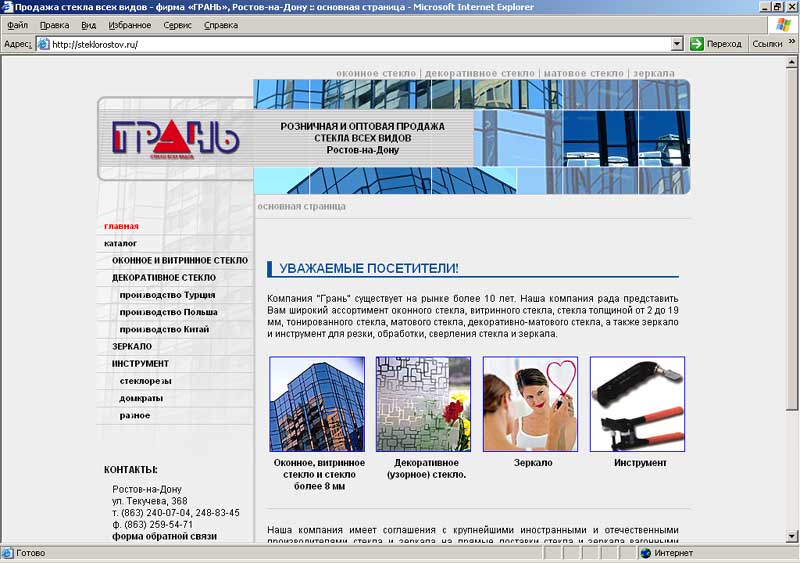Click the vertical scrollbar thumb
The image size is (800, 563).
tap(792, 238)
